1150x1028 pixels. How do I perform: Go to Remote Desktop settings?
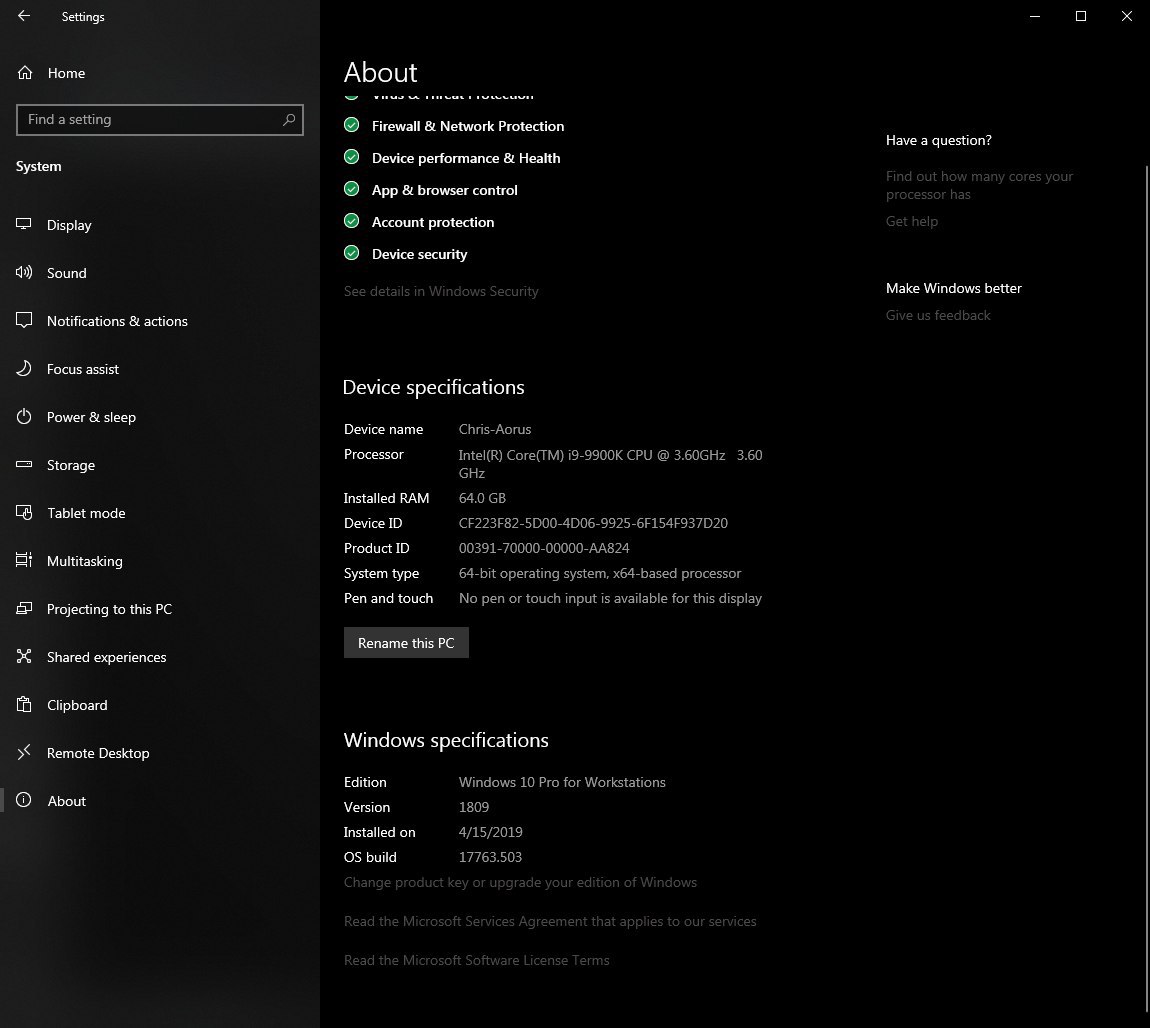tap(160, 753)
